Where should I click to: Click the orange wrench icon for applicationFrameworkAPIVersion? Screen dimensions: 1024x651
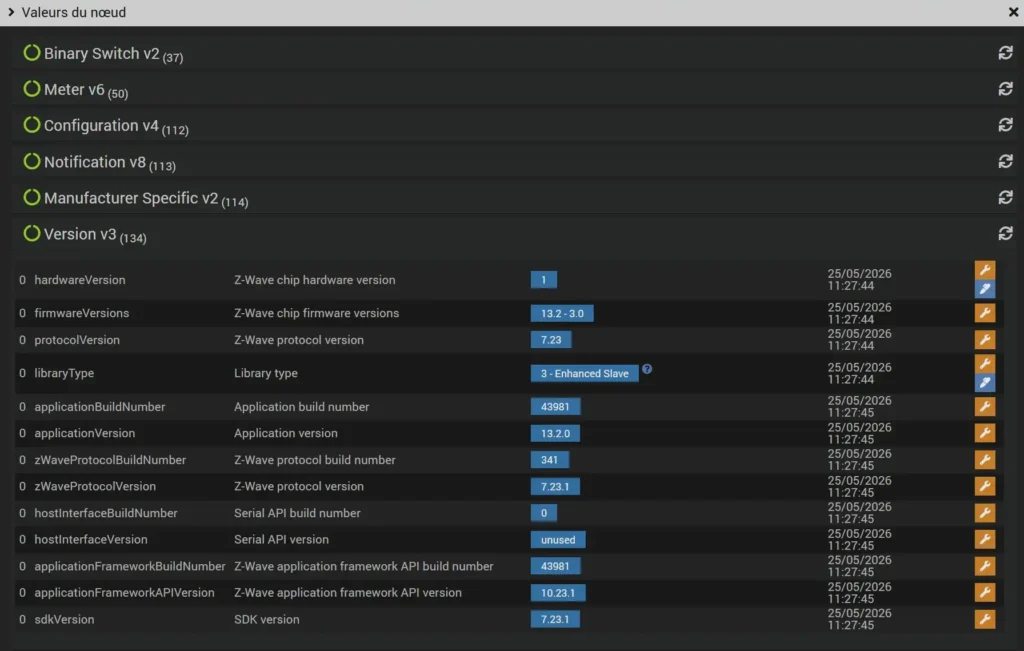click(985, 592)
